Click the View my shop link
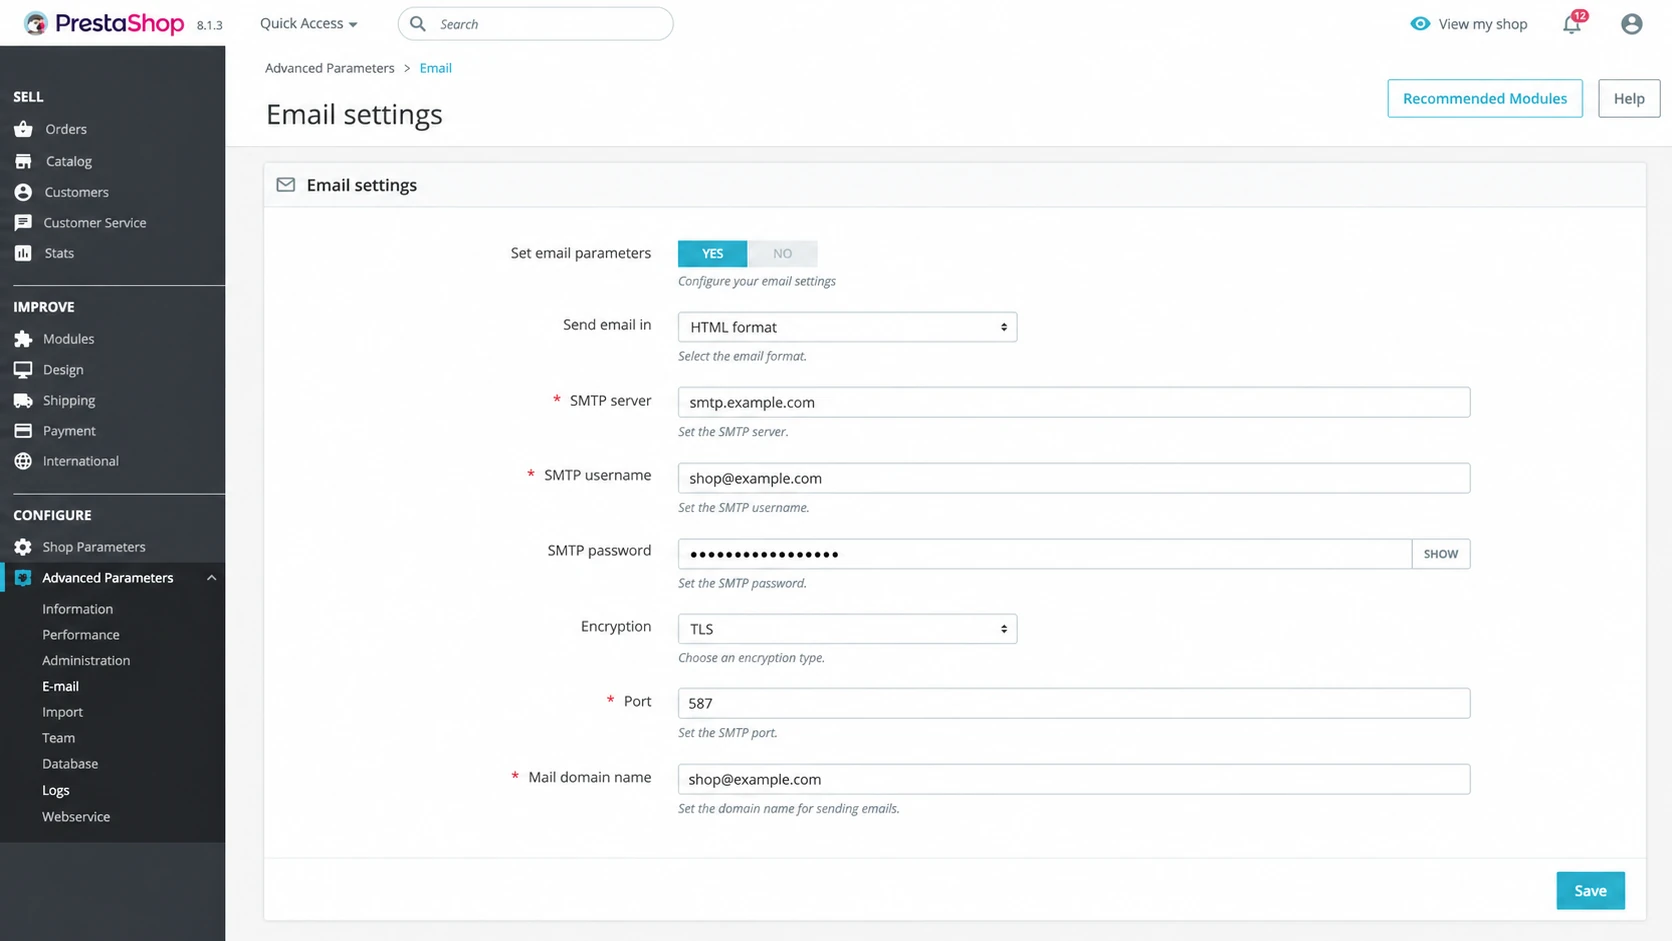 (x=1469, y=24)
